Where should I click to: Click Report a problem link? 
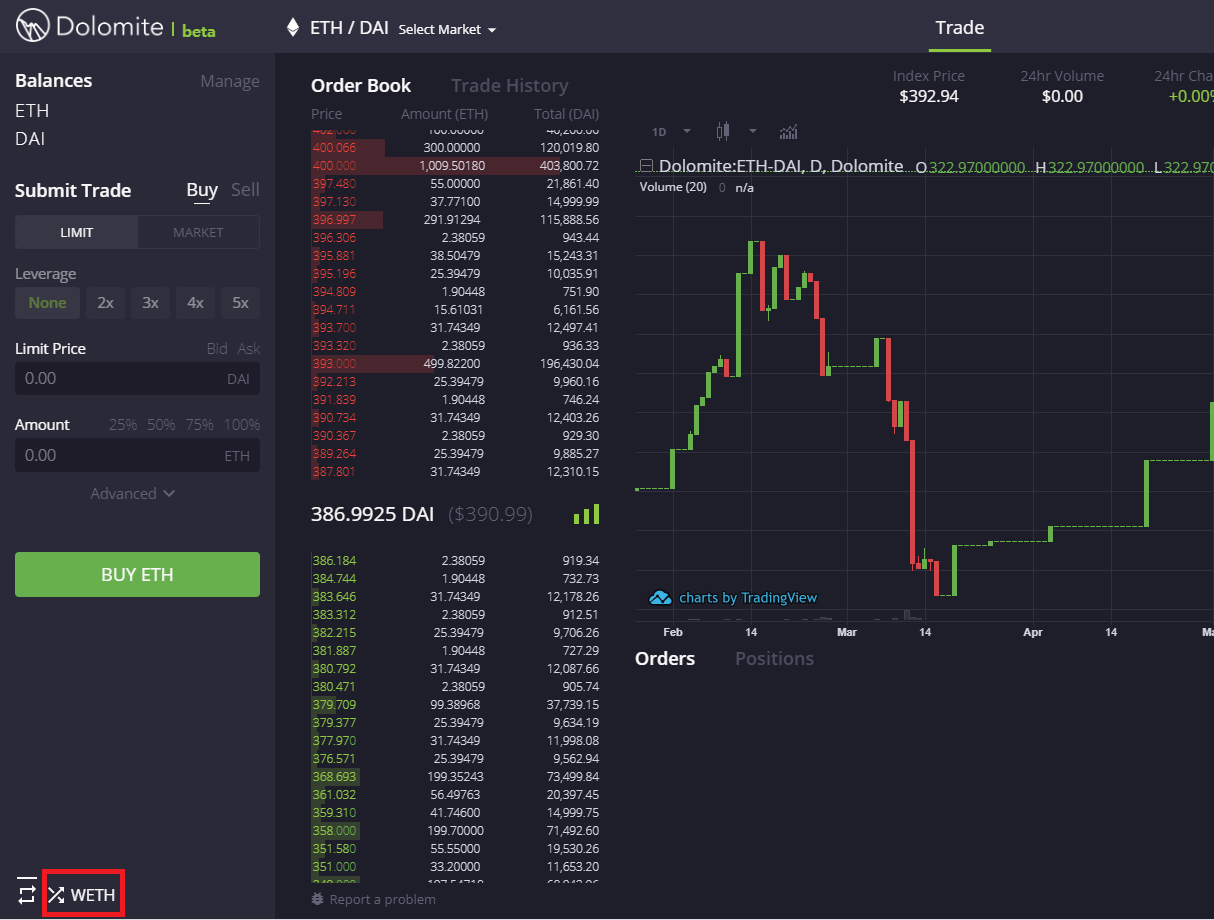tap(373, 899)
